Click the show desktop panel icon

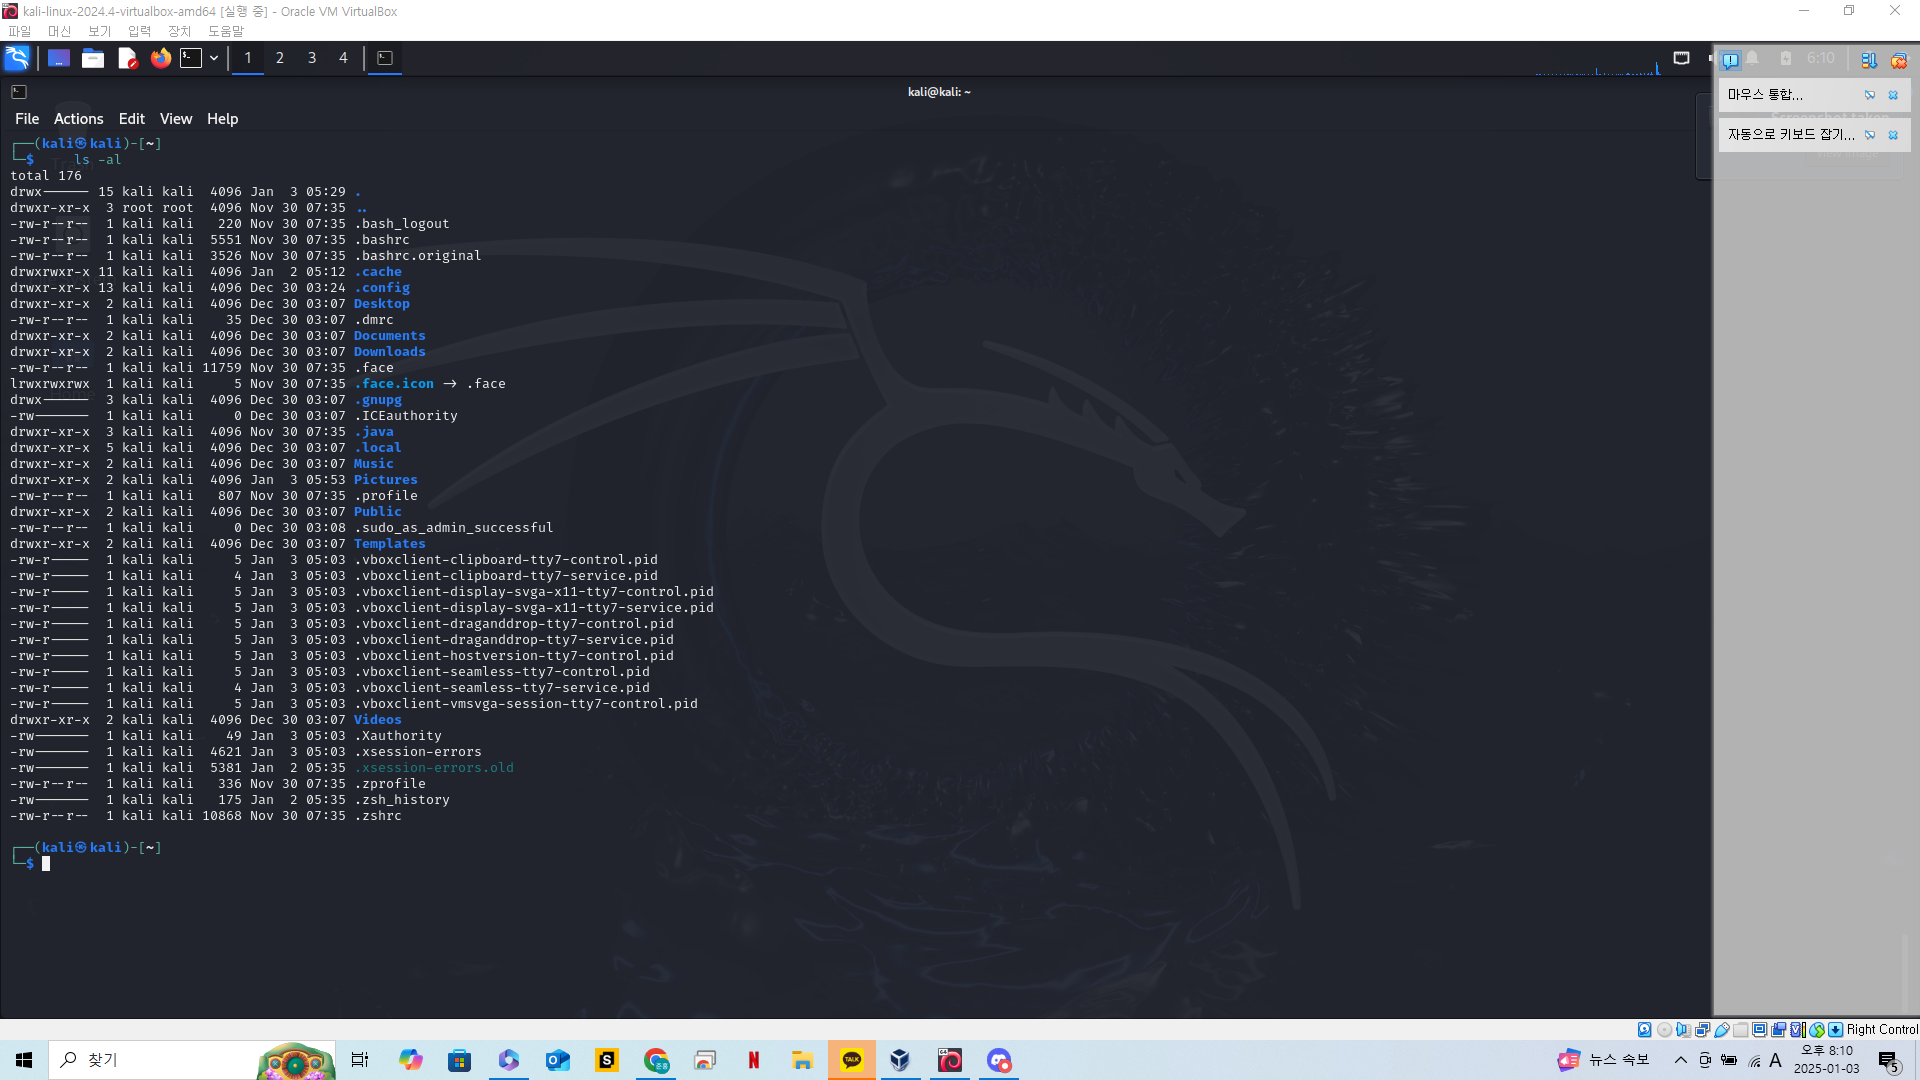coord(59,58)
